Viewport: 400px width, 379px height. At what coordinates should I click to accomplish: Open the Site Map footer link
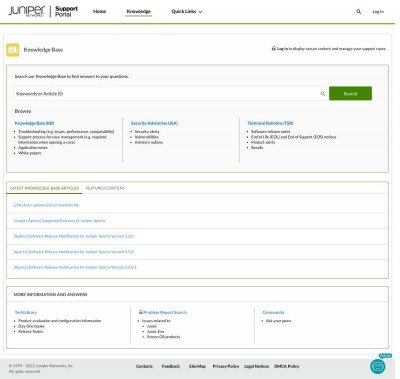[197, 366]
